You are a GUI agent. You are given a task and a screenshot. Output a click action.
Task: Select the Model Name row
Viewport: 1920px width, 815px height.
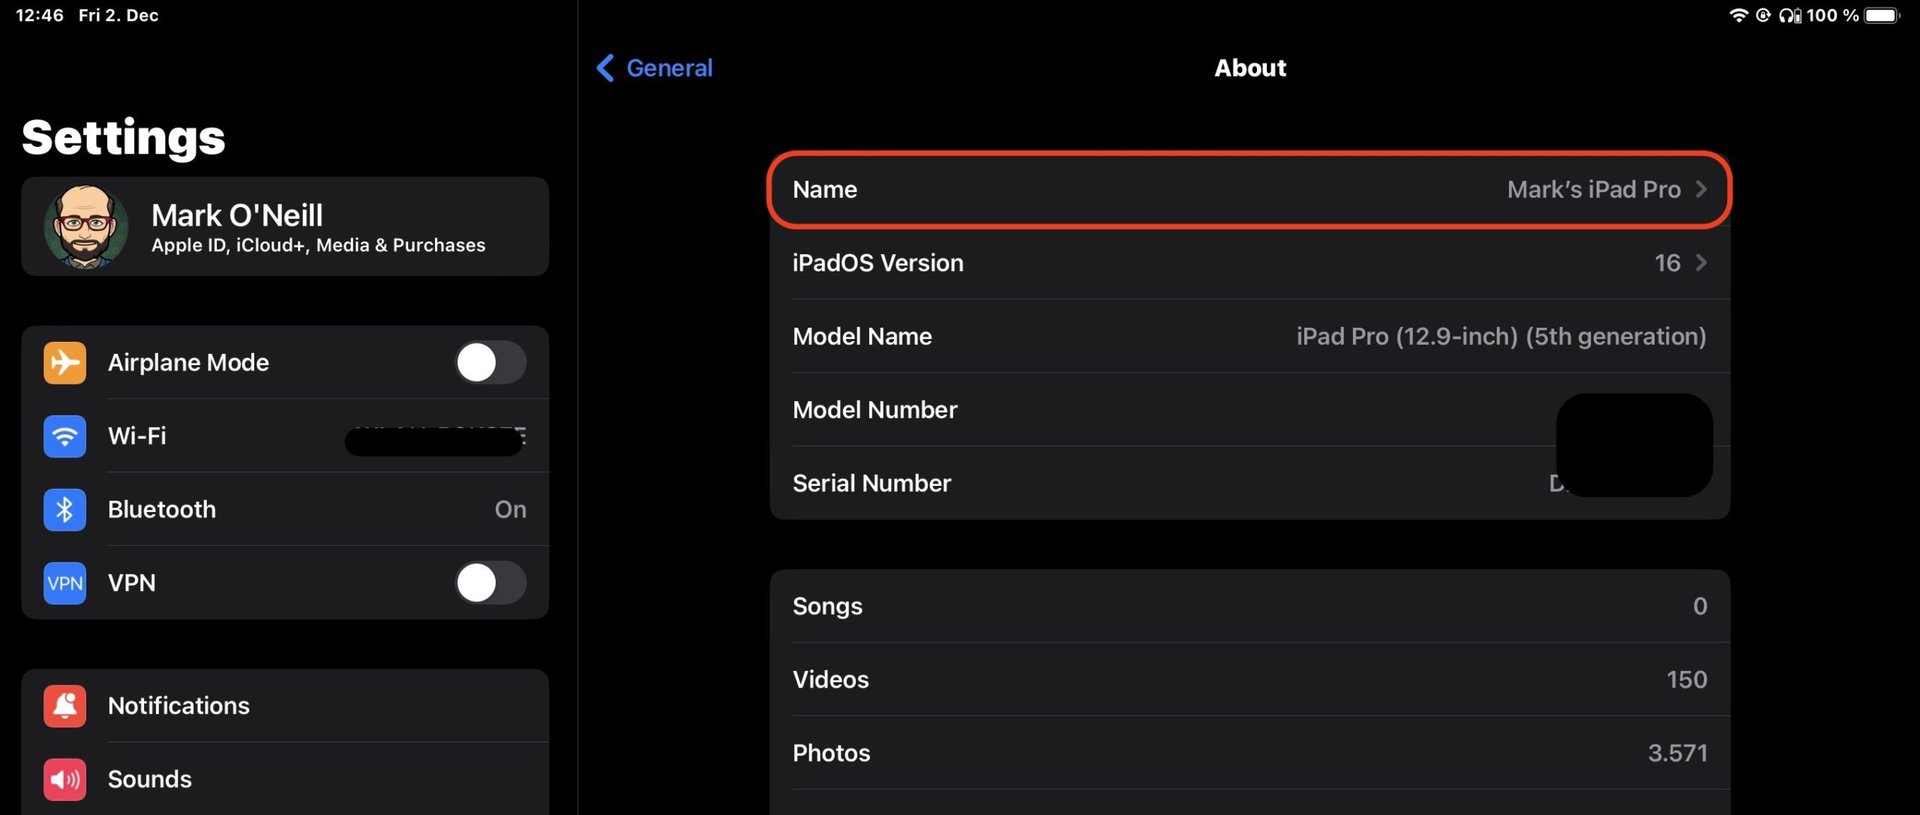[x=1249, y=337]
